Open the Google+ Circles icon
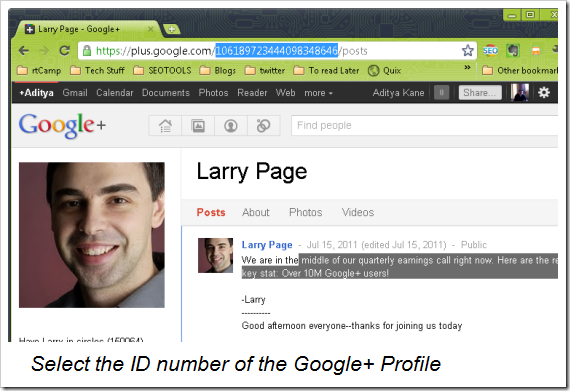The height and width of the screenshot is (391, 570). (x=264, y=126)
